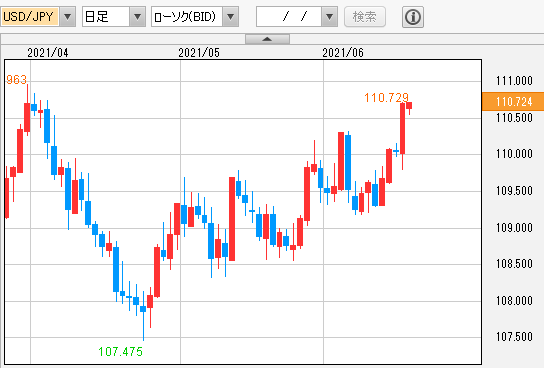This screenshot has width=544, height=368.
Task: Click the 109.500 price axis label
Action: (x=514, y=191)
